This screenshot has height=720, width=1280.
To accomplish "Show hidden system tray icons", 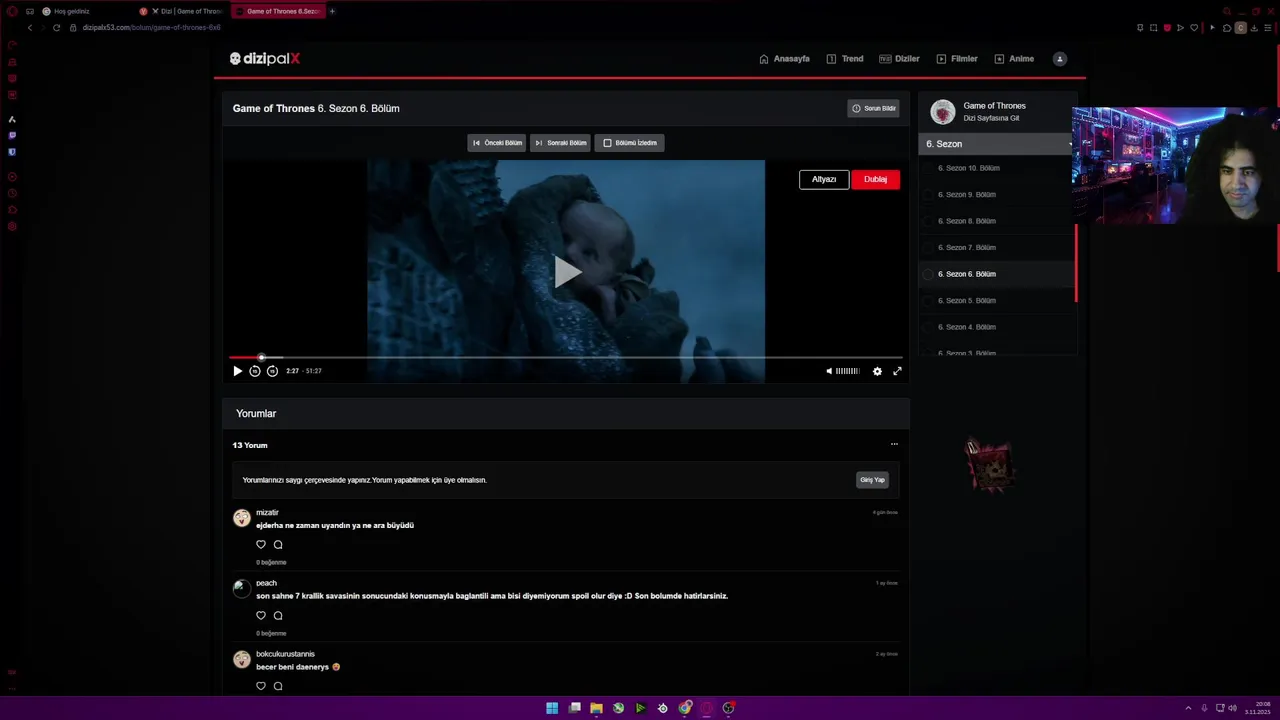I will click(1188, 708).
